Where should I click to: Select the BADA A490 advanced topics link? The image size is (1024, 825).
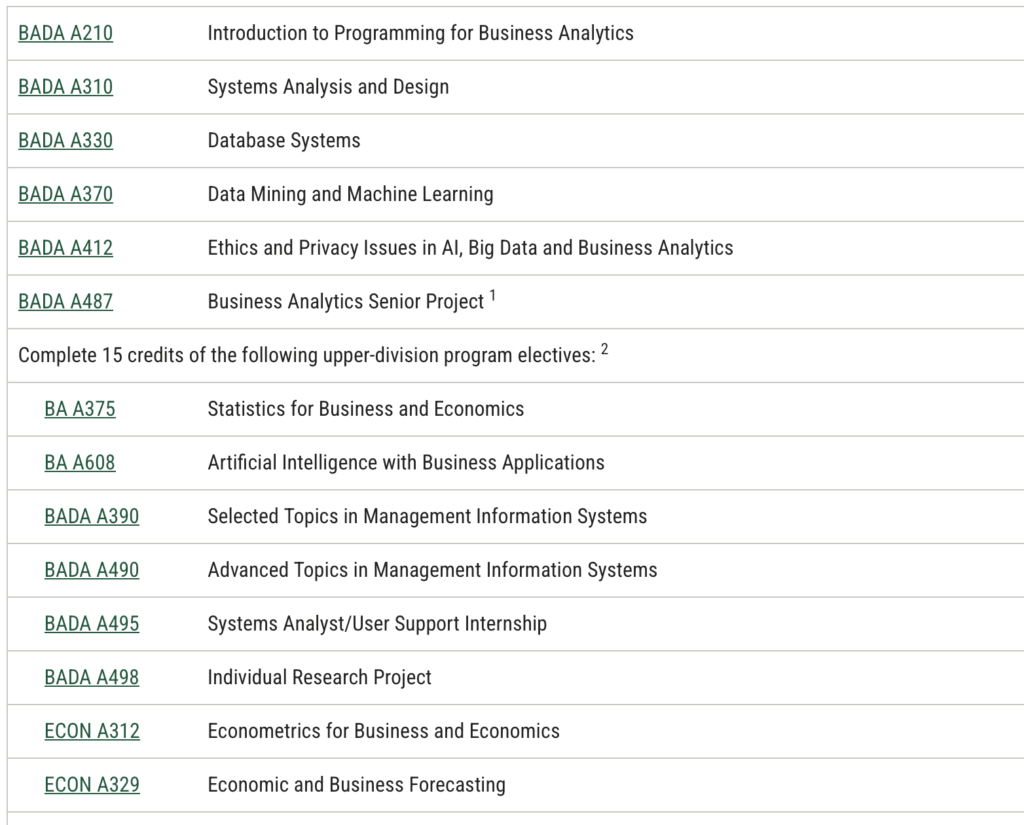pos(91,570)
